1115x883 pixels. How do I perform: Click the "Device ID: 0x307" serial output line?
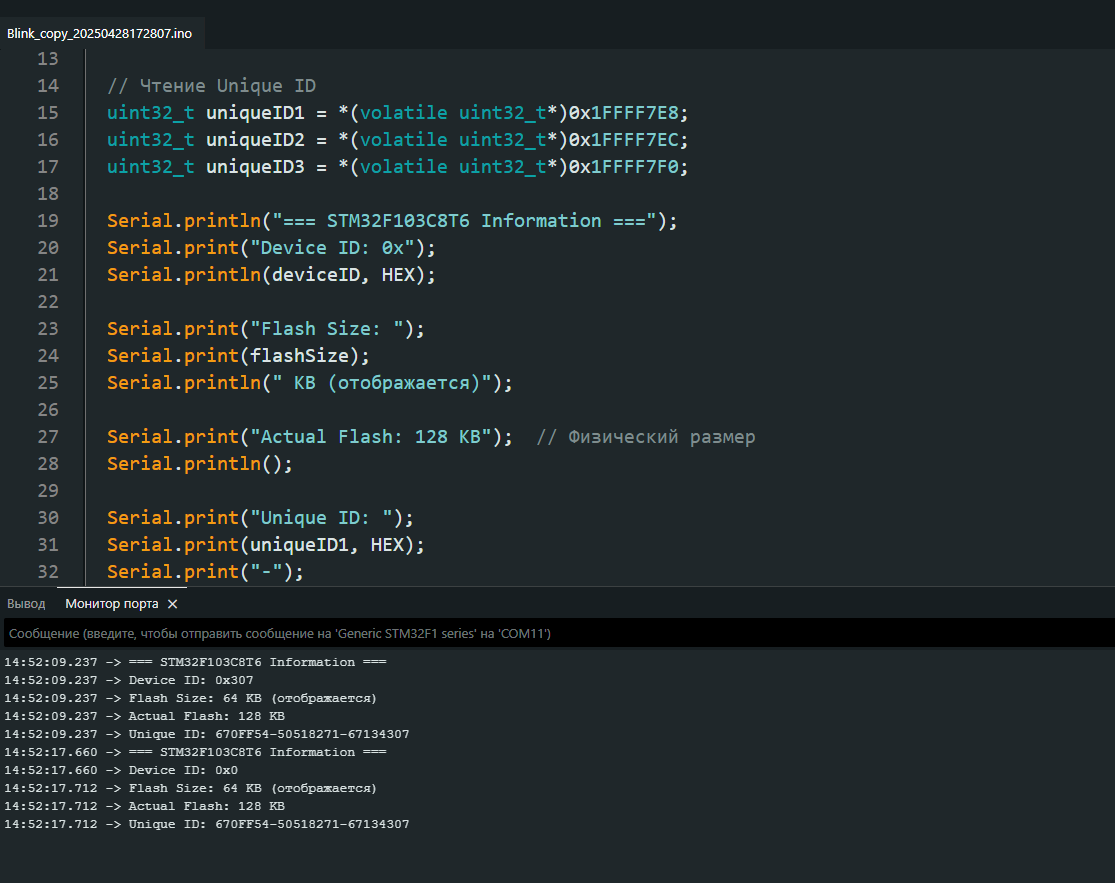click(x=190, y=680)
